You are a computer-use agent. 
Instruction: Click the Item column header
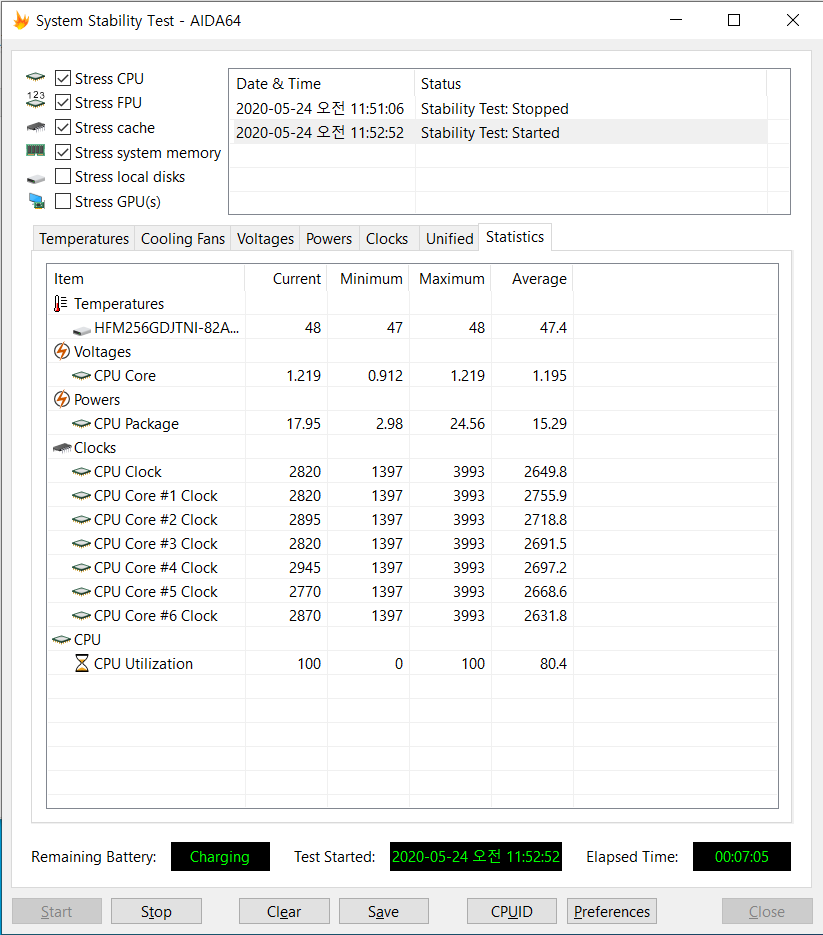pyautogui.click(x=146, y=278)
